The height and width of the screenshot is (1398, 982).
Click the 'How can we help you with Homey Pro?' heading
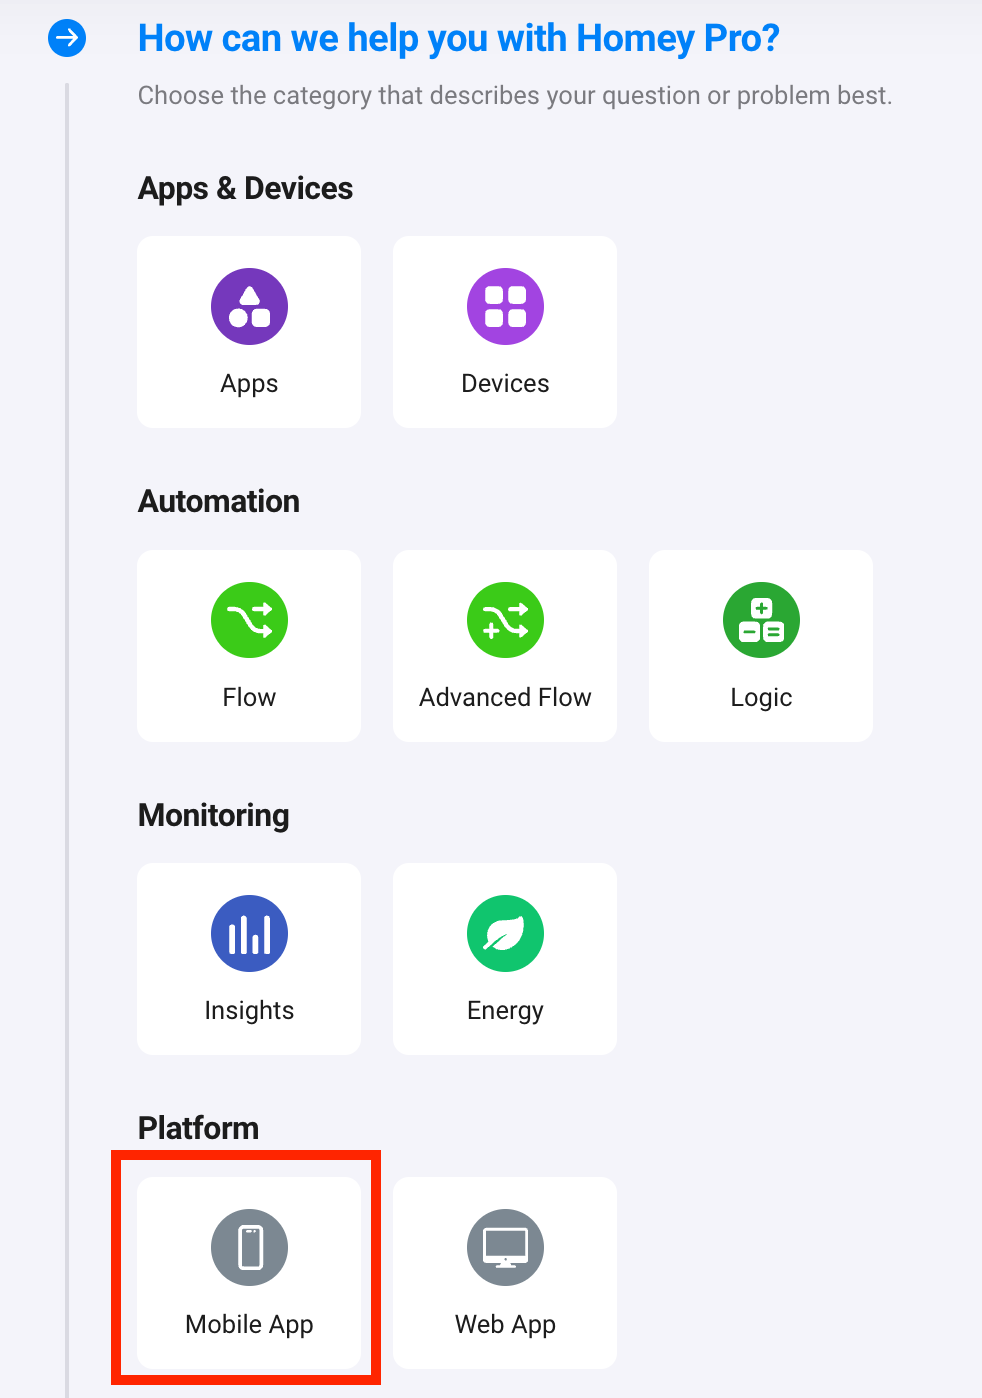click(459, 39)
